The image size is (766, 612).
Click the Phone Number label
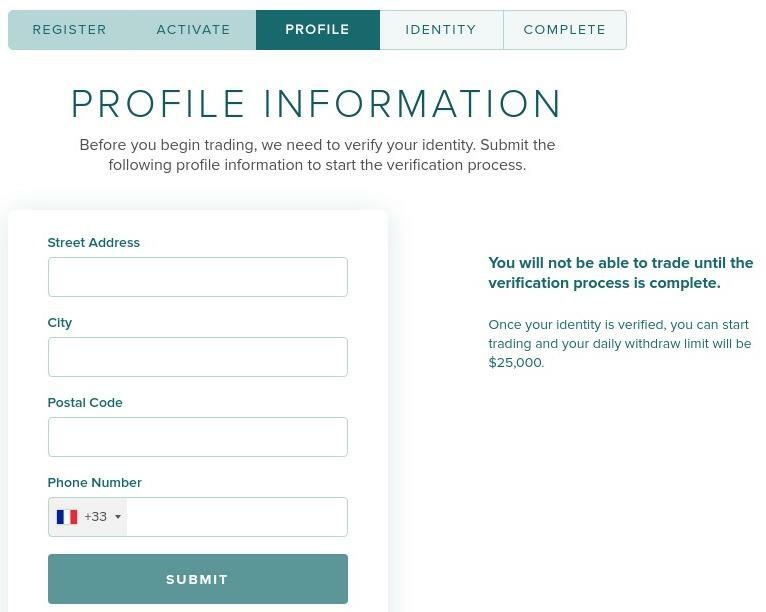pos(94,483)
